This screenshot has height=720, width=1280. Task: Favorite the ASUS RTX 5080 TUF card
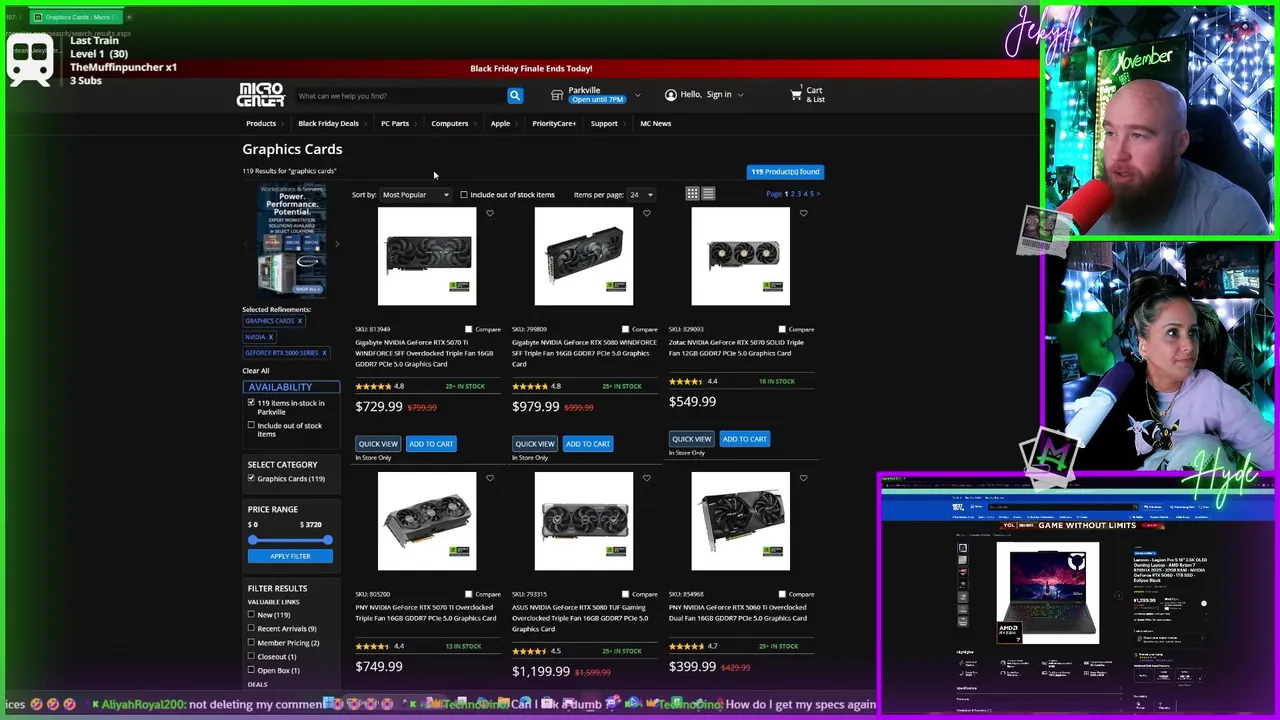click(647, 478)
